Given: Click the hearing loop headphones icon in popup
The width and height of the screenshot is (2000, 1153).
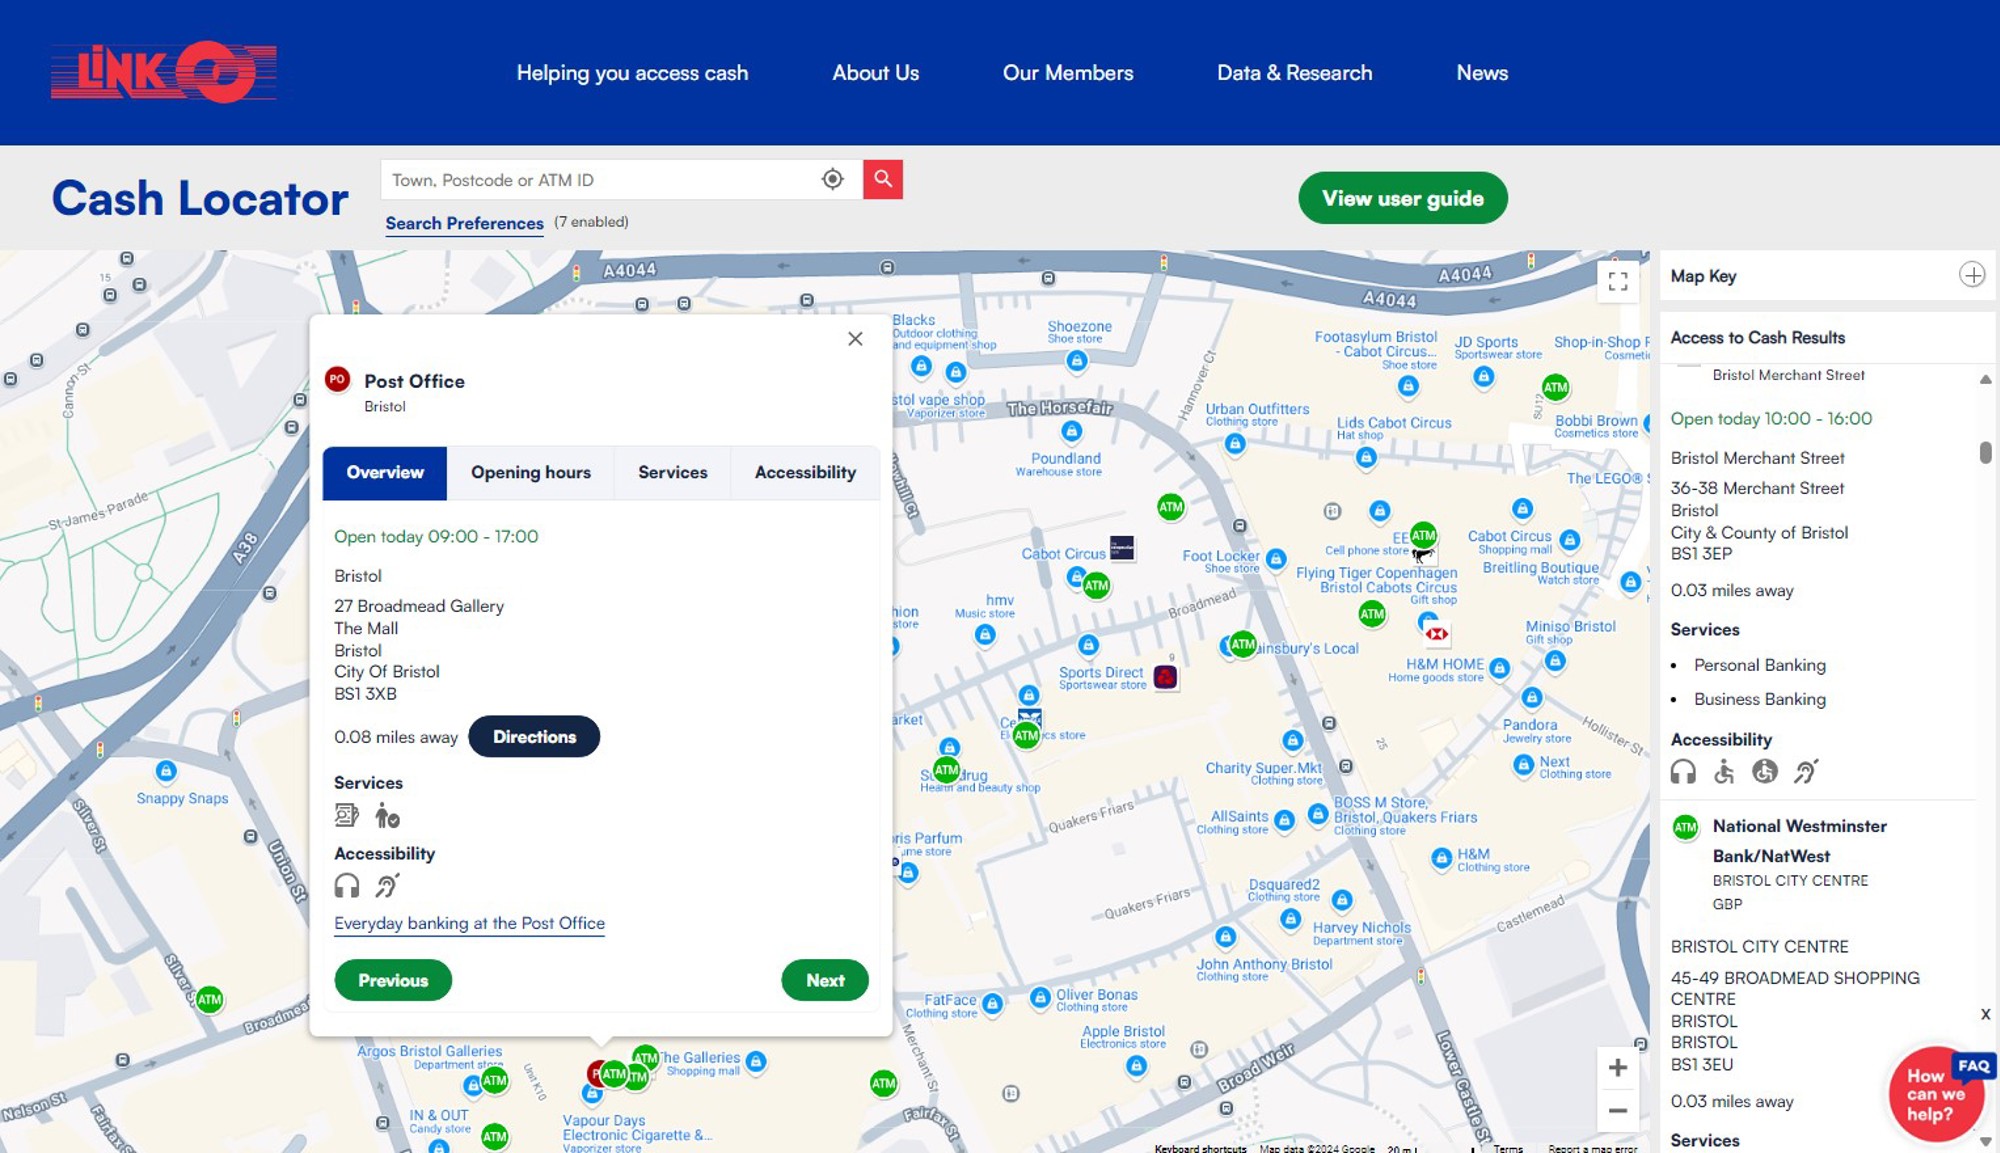Looking at the screenshot, I should pos(346,885).
